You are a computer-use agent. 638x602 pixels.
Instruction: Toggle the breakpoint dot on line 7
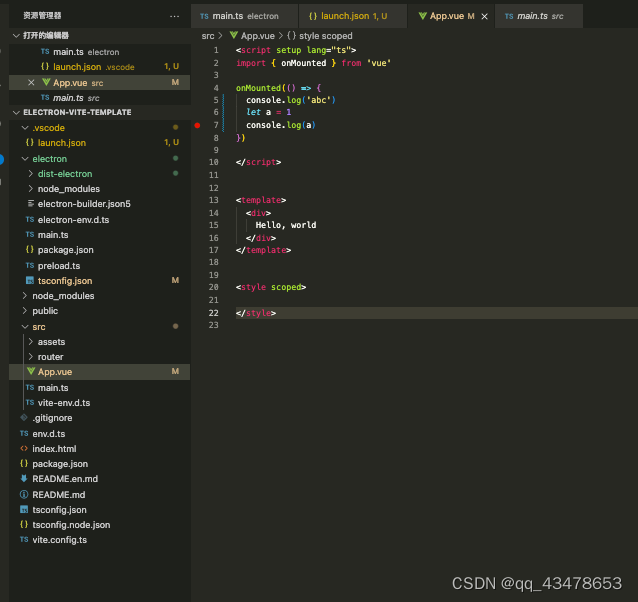click(197, 125)
